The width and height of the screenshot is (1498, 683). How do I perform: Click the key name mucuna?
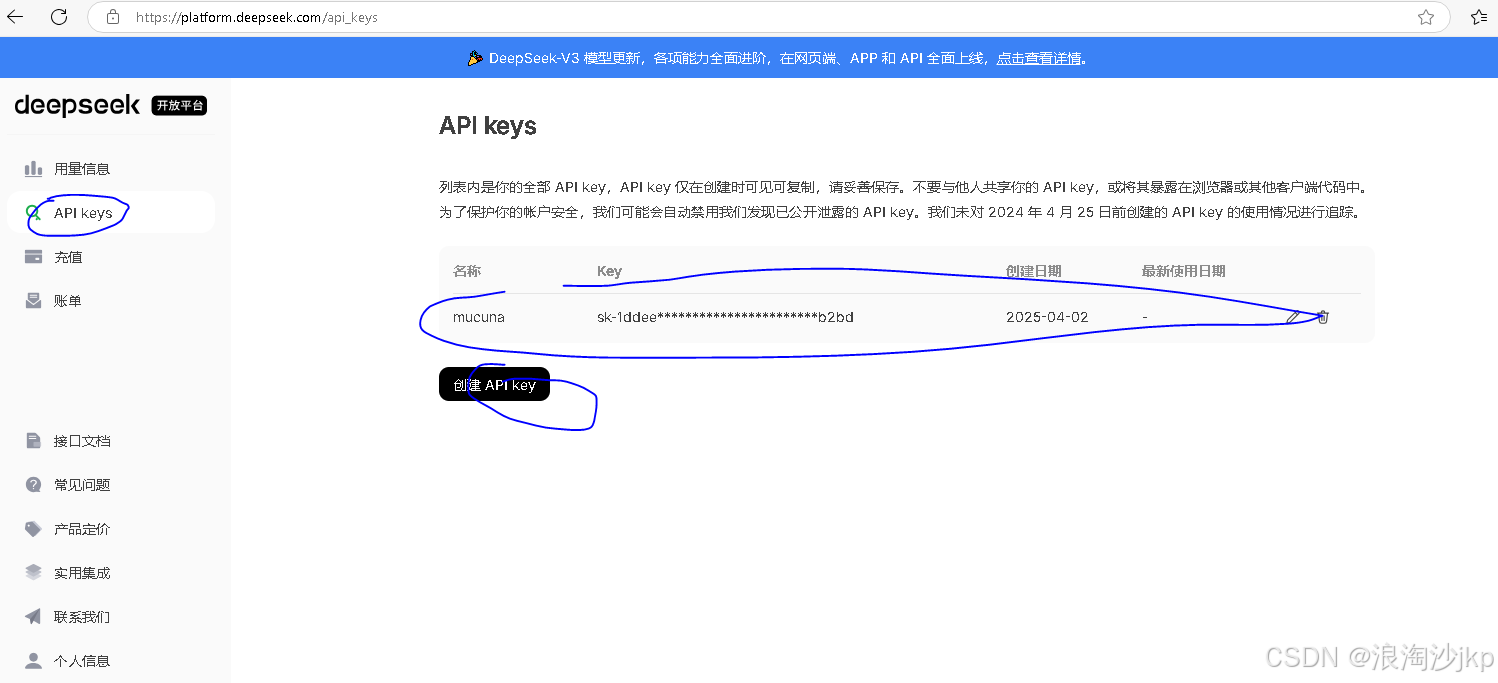[479, 318]
